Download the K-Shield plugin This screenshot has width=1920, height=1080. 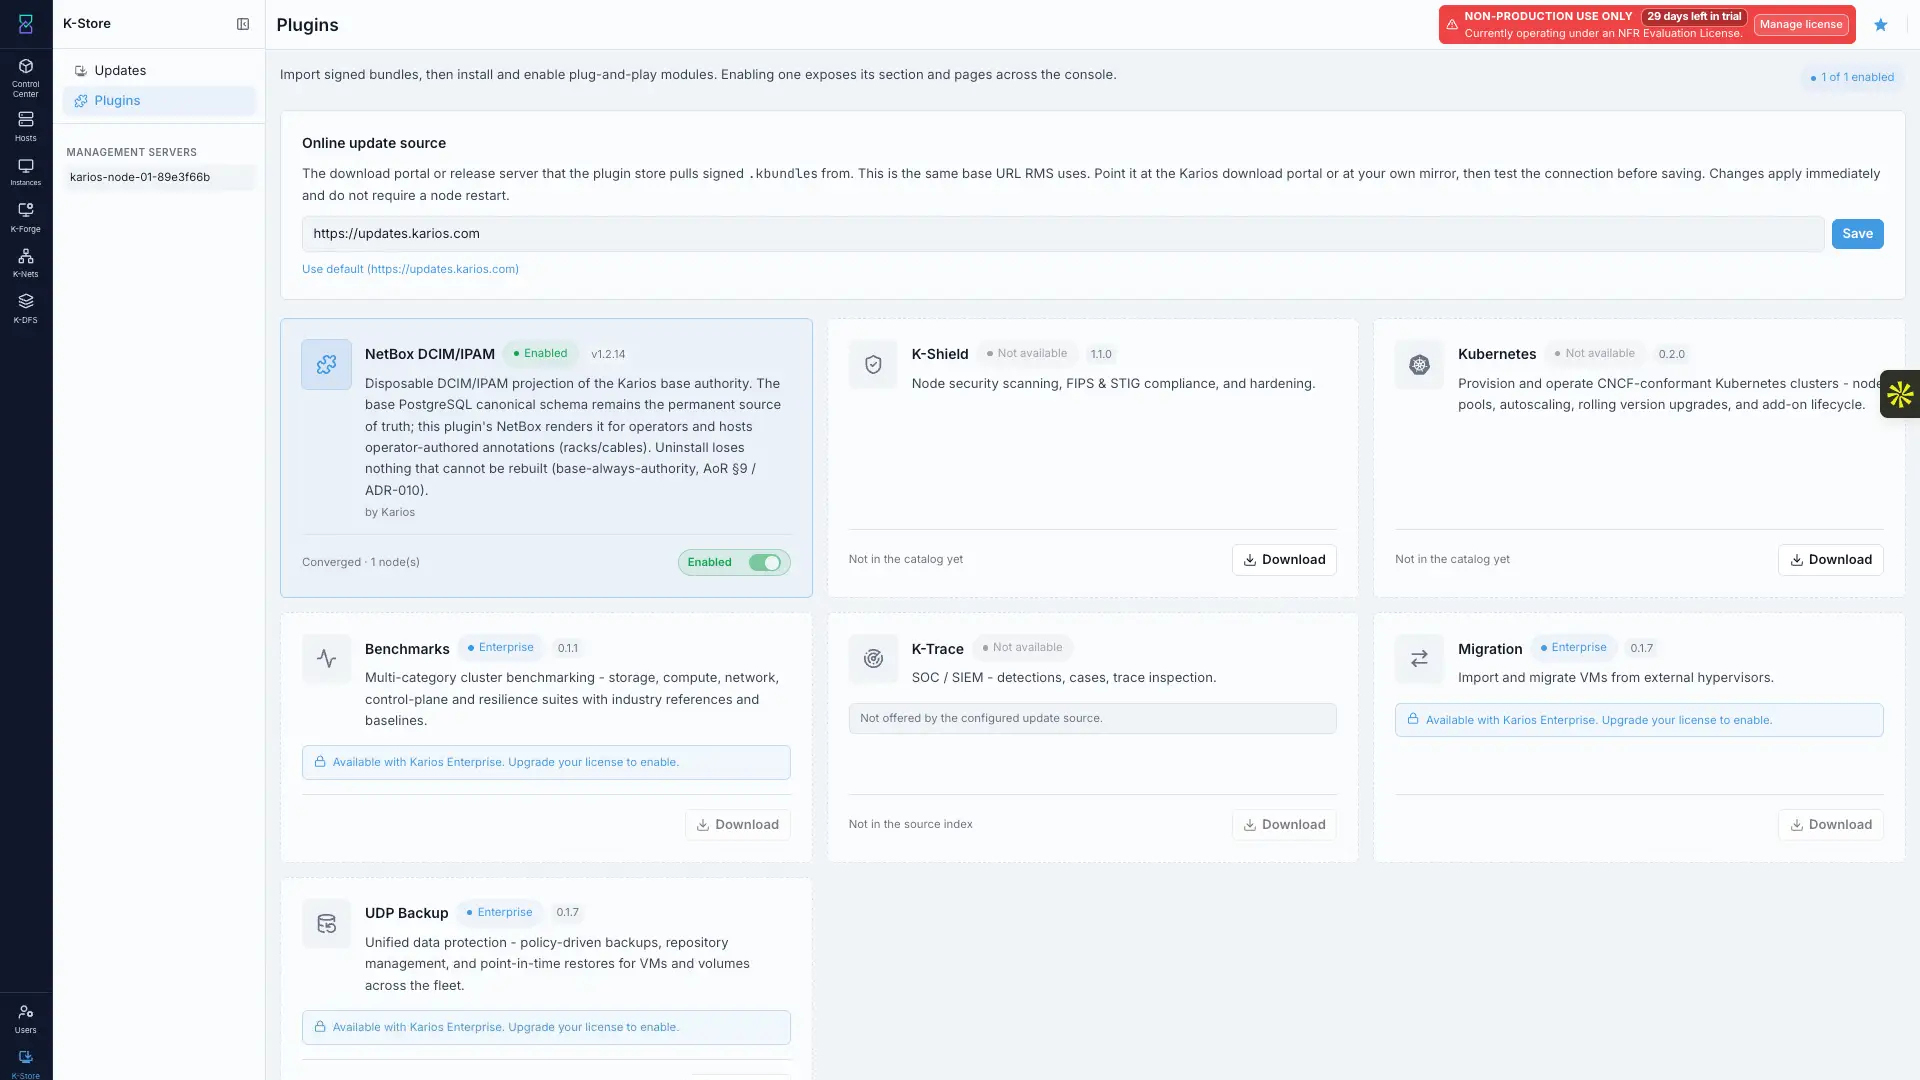pos(1284,560)
